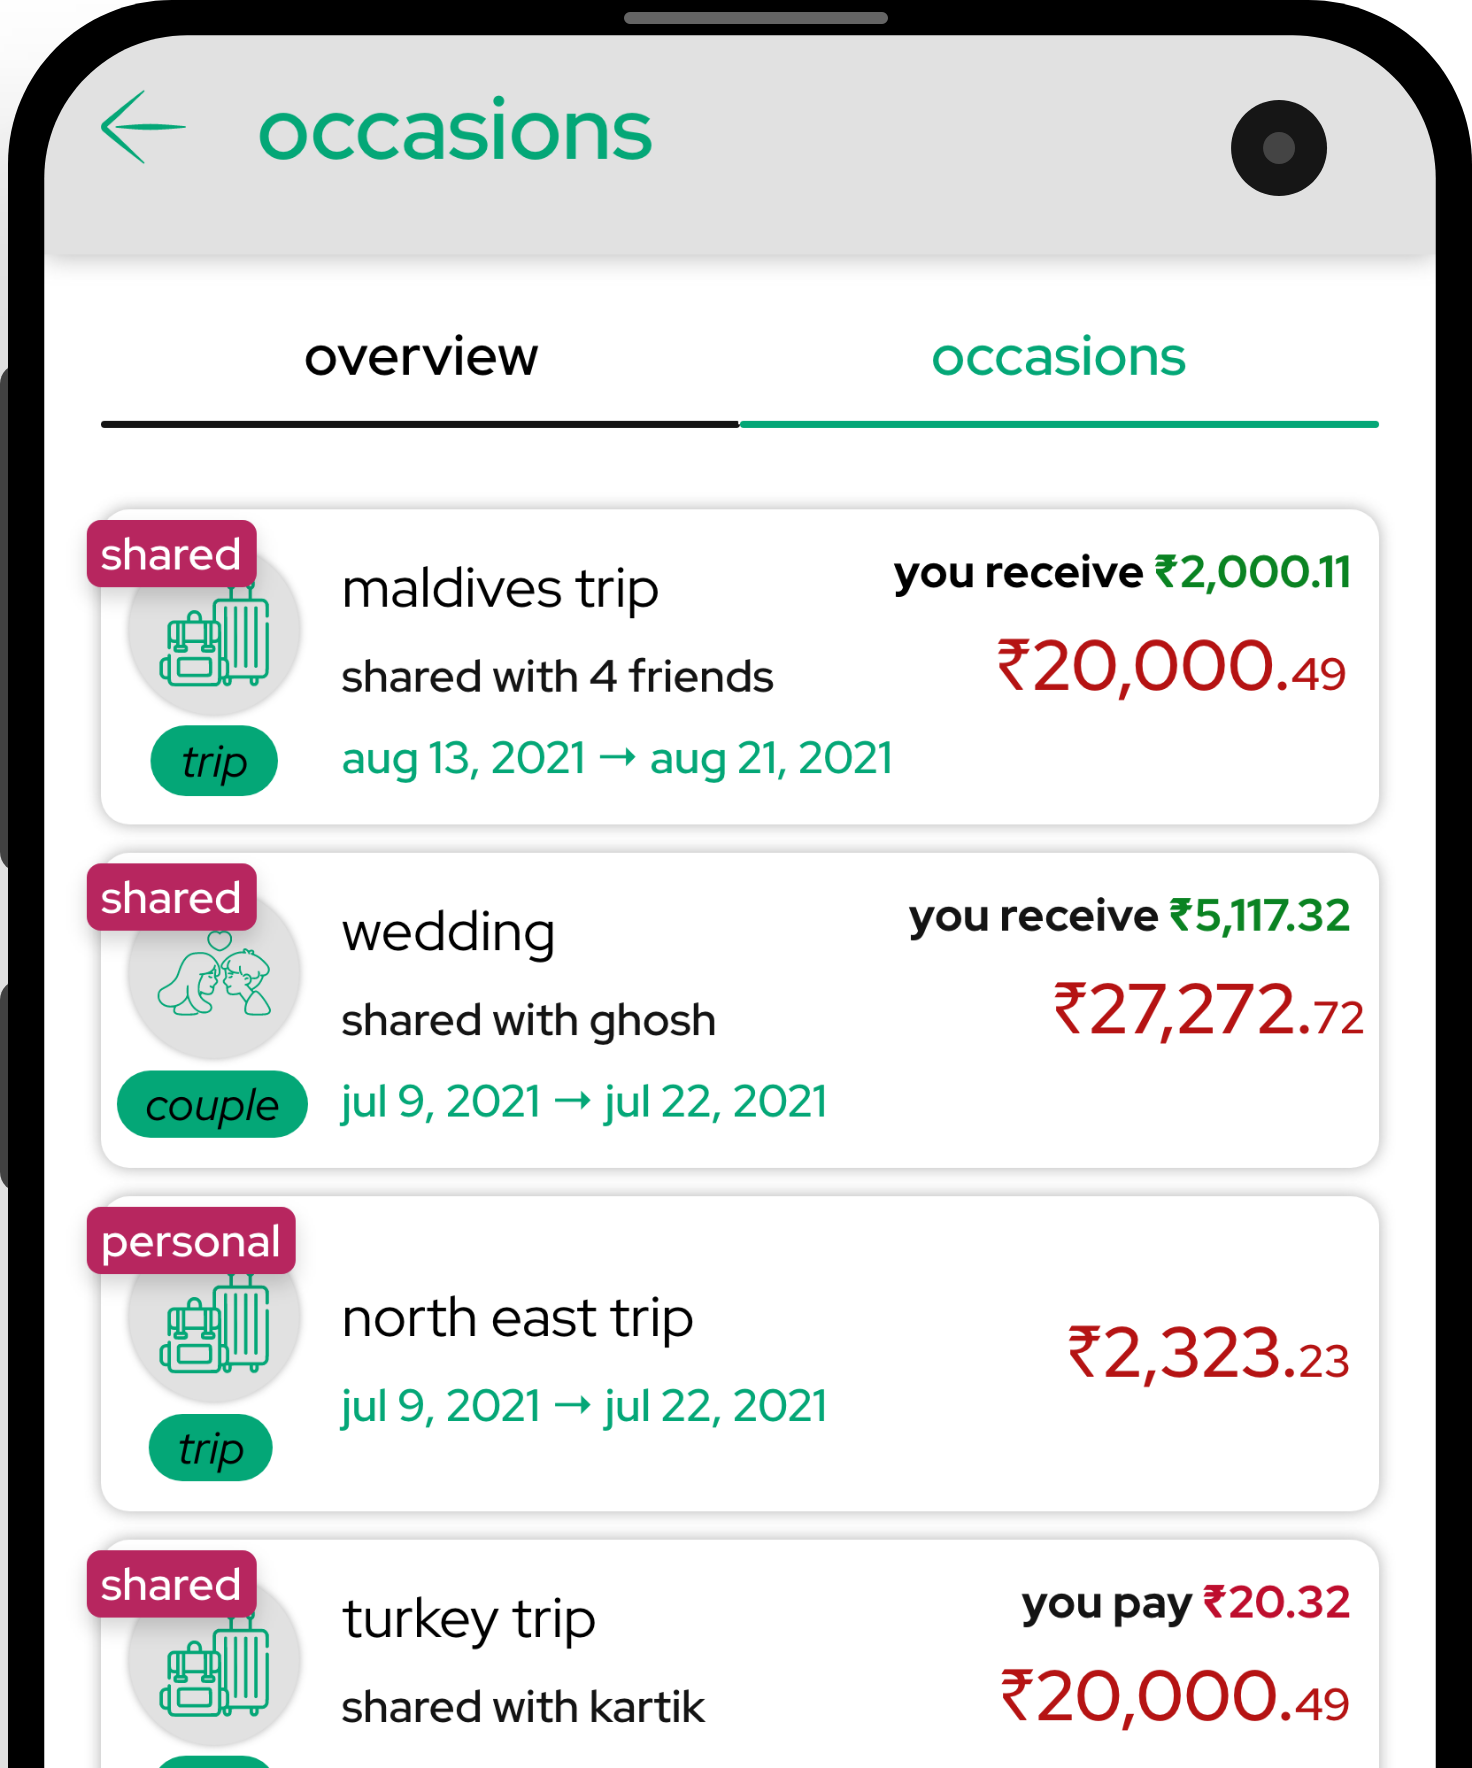Select the north east trip luggage icon
The height and width of the screenshot is (1768, 1472).
pyautogui.click(x=215, y=1320)
